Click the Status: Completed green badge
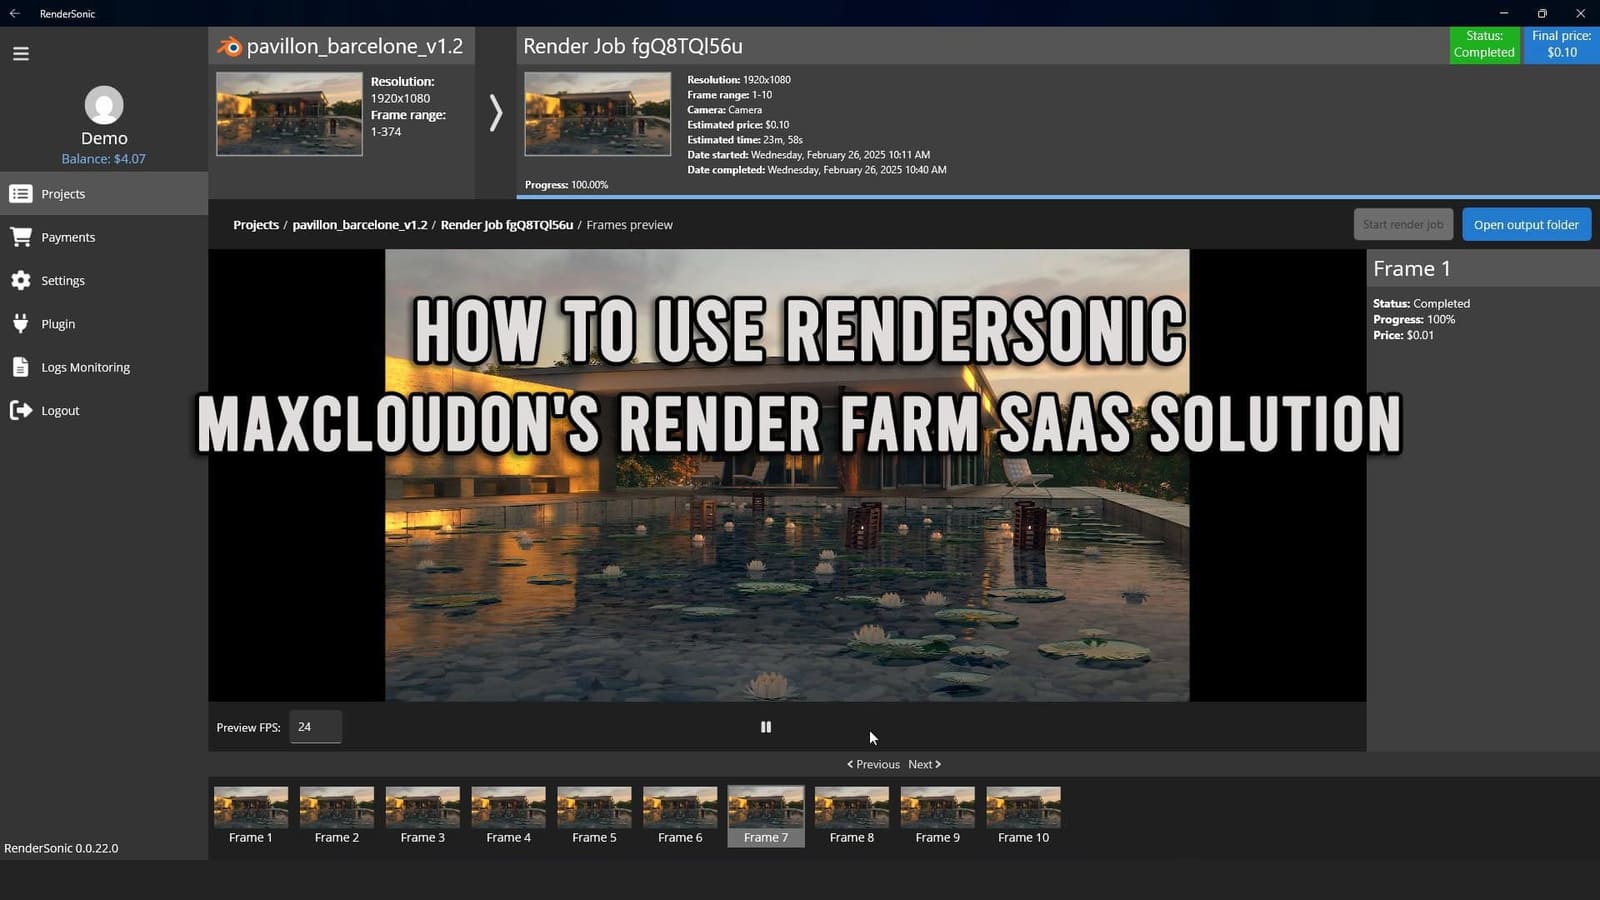This screenshot has height=900, width=1600. tap(1484, 45)
